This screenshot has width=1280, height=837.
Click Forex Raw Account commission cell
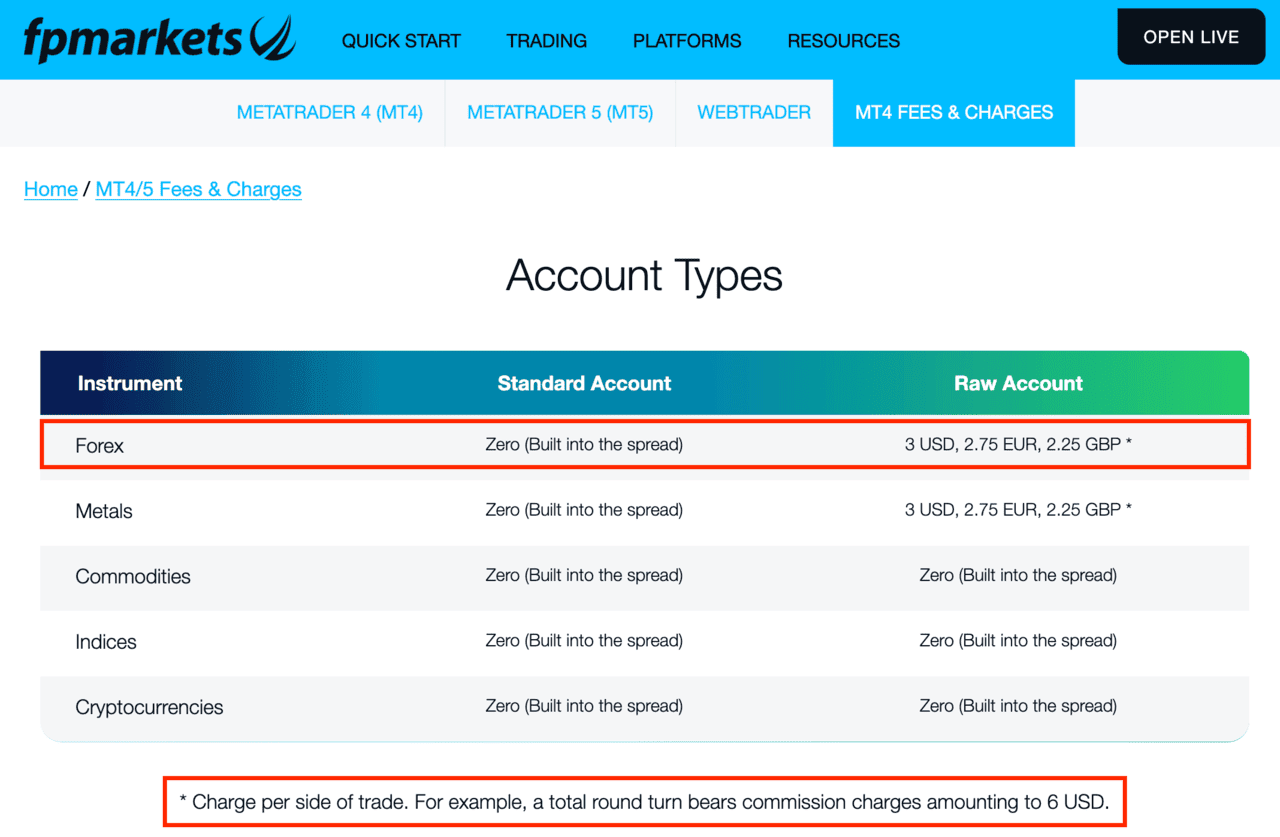pos(1018,444)
